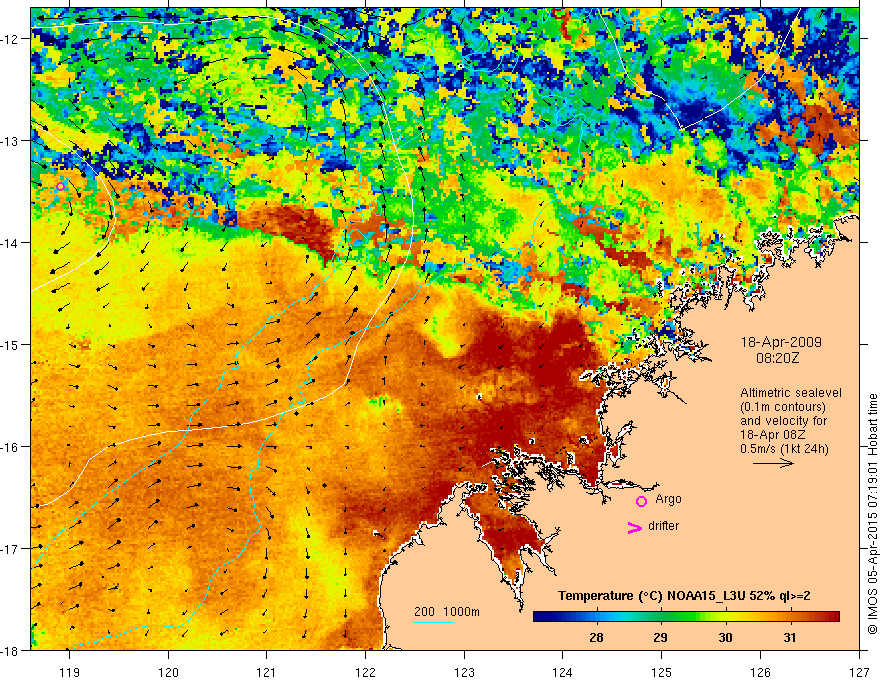The width and height of the screenshot is (880, 680).
Task: Click the latitude axis label -17
Action: click(x=10, y=548)
